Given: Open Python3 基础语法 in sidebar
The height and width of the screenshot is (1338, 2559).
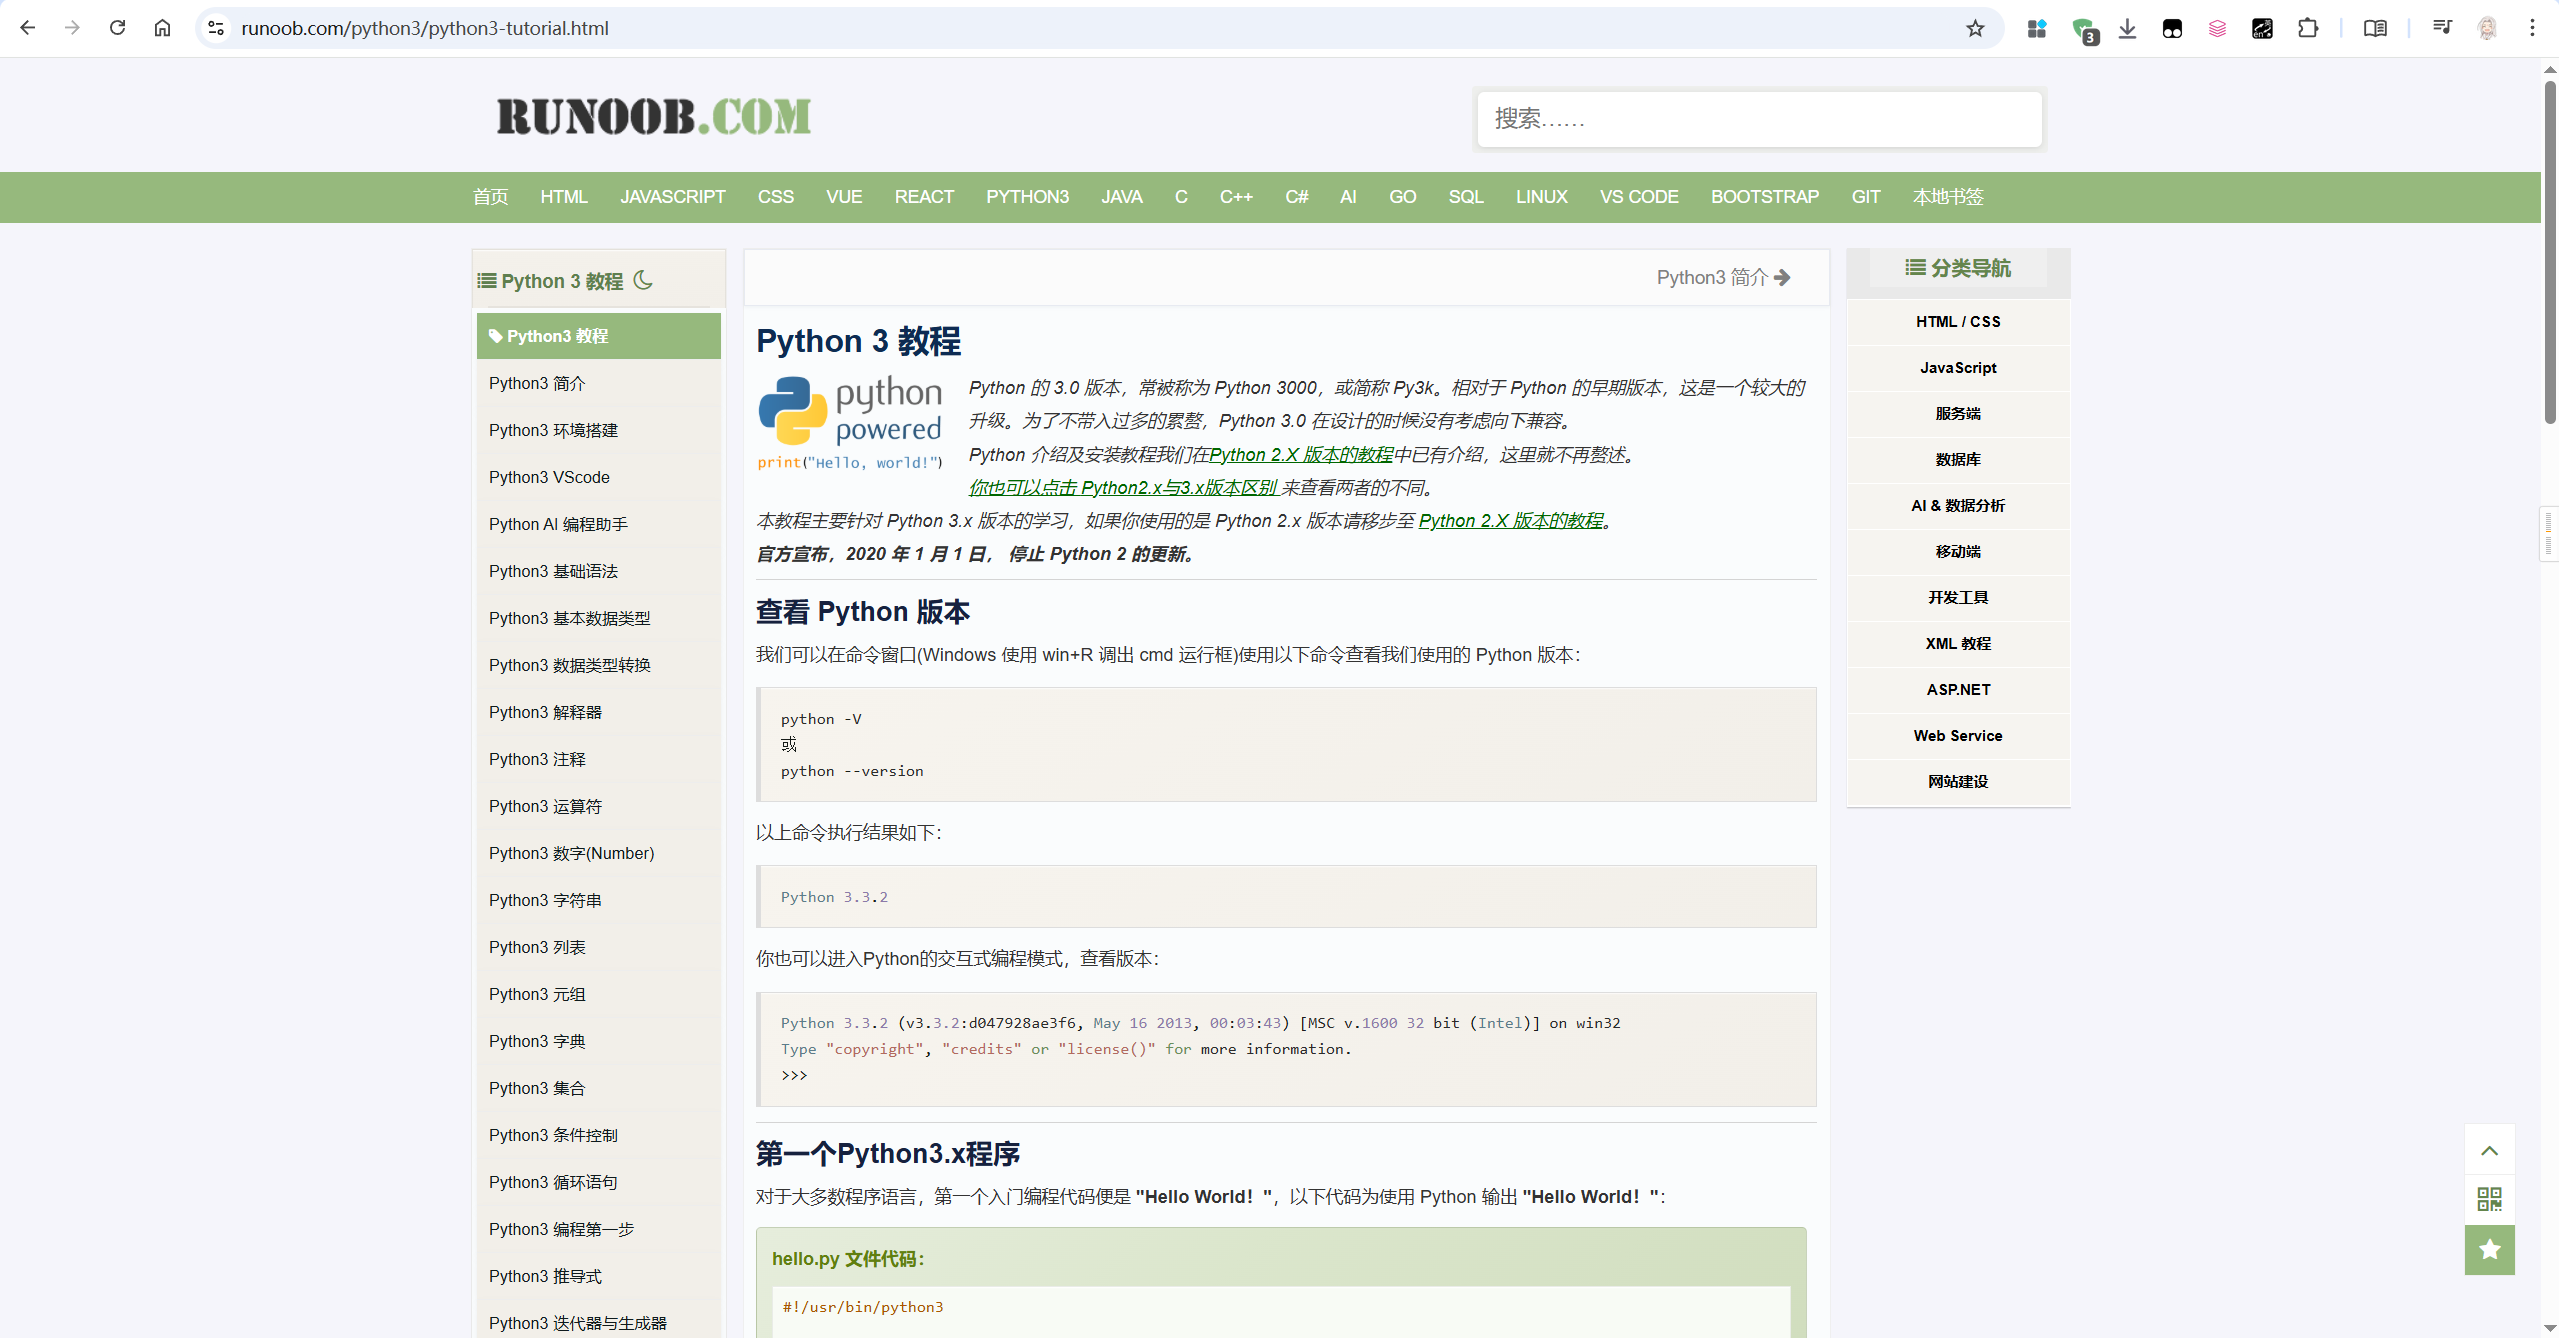Looking at the screenshot, I should [553, 571].
